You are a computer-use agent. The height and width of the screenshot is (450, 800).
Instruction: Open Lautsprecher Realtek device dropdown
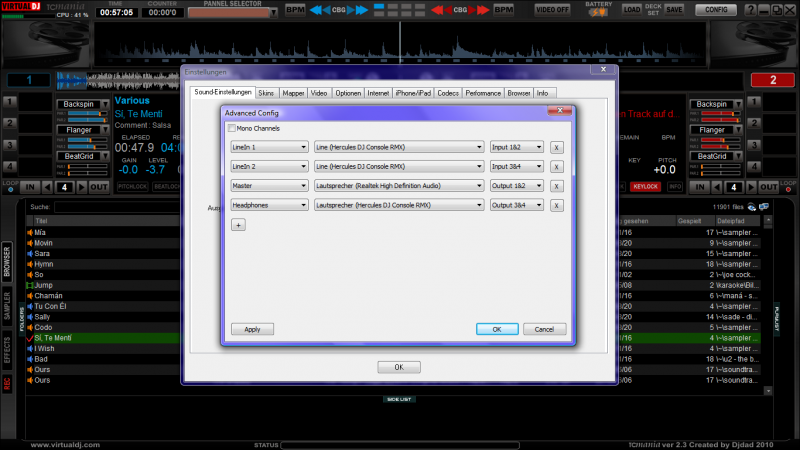pyautogui.click(x=399, y=186)
